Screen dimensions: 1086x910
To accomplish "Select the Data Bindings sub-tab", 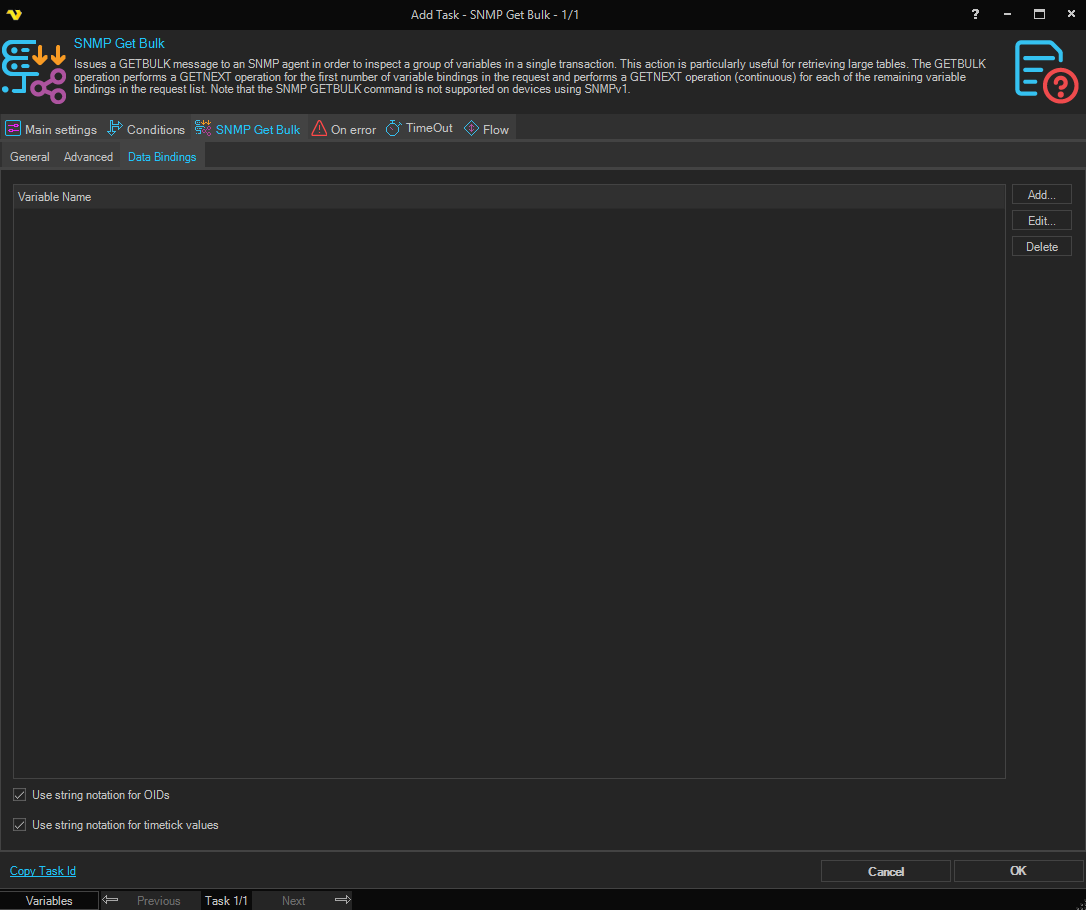I will coord(162,157).
